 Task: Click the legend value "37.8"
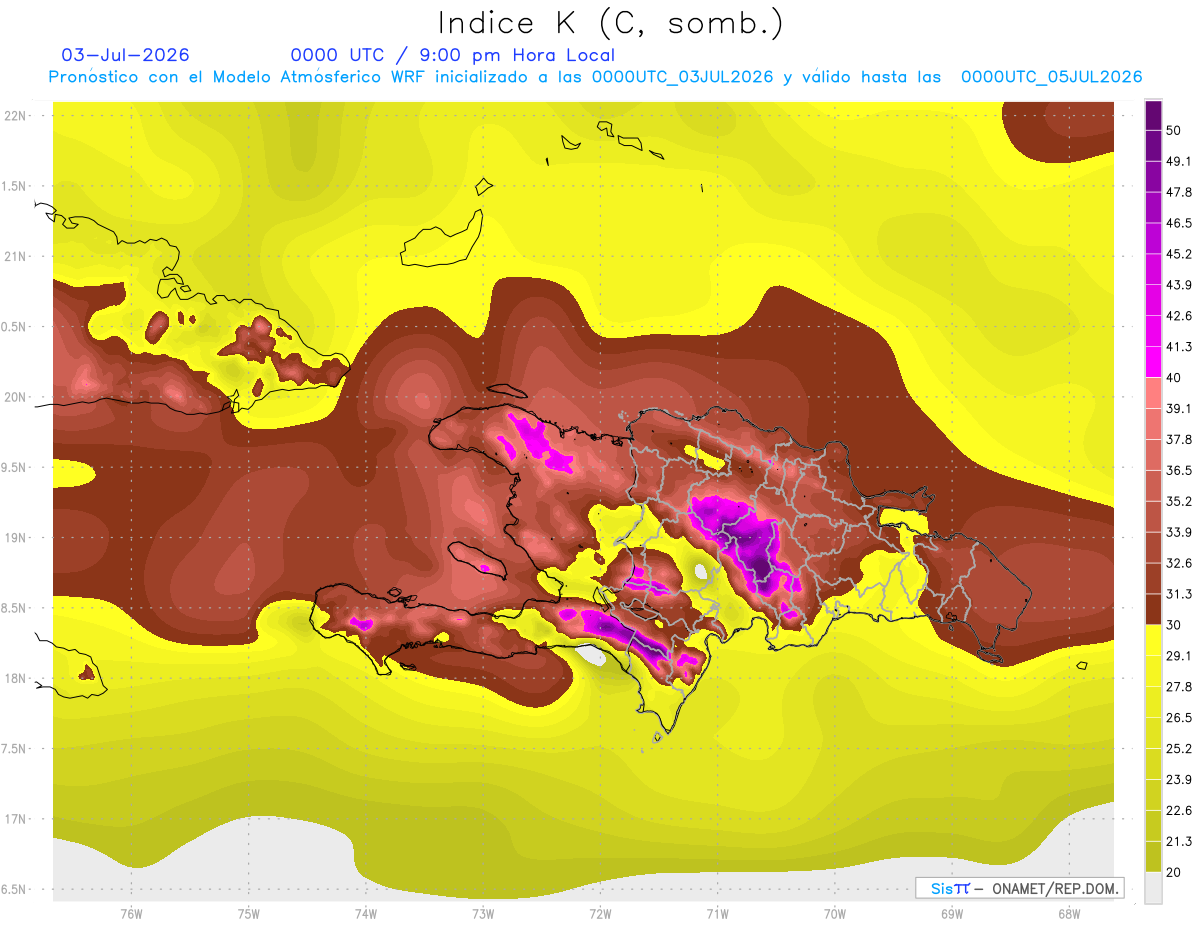(1179, 439)
